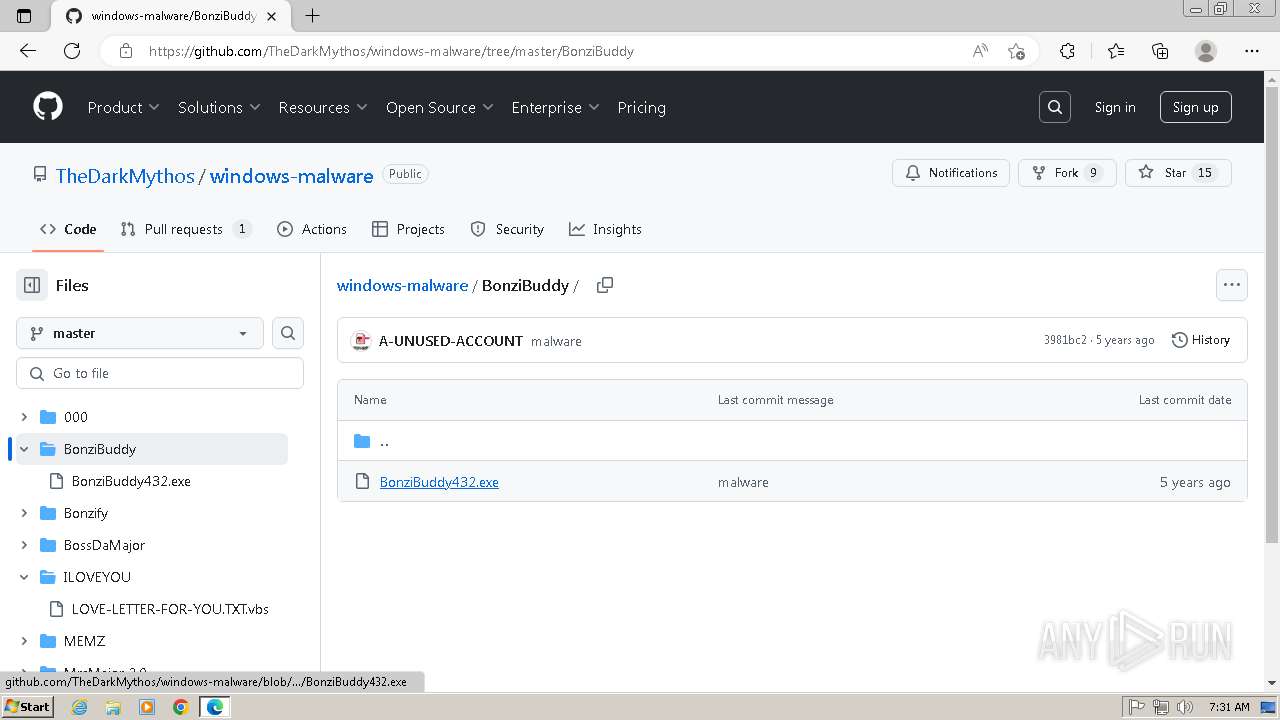Copy path using the copy icon

point(604,285)
